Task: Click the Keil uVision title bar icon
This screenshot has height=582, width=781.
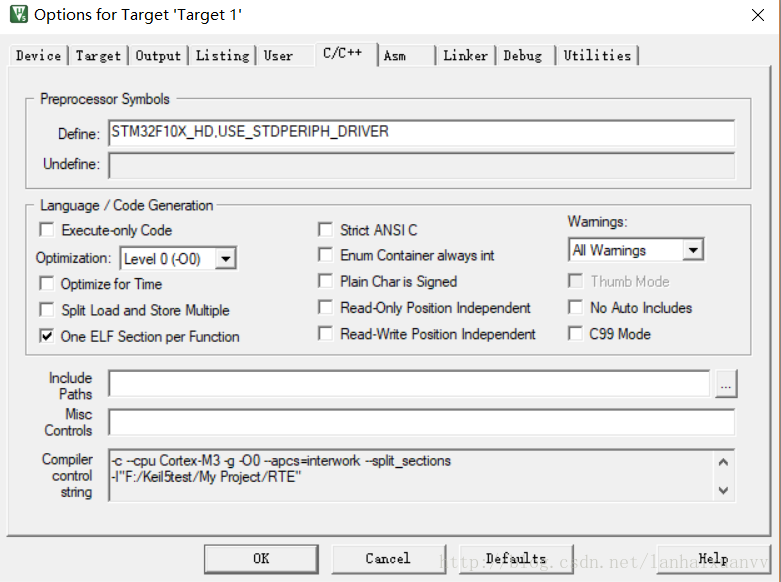Action: click(x=18, y=14)
